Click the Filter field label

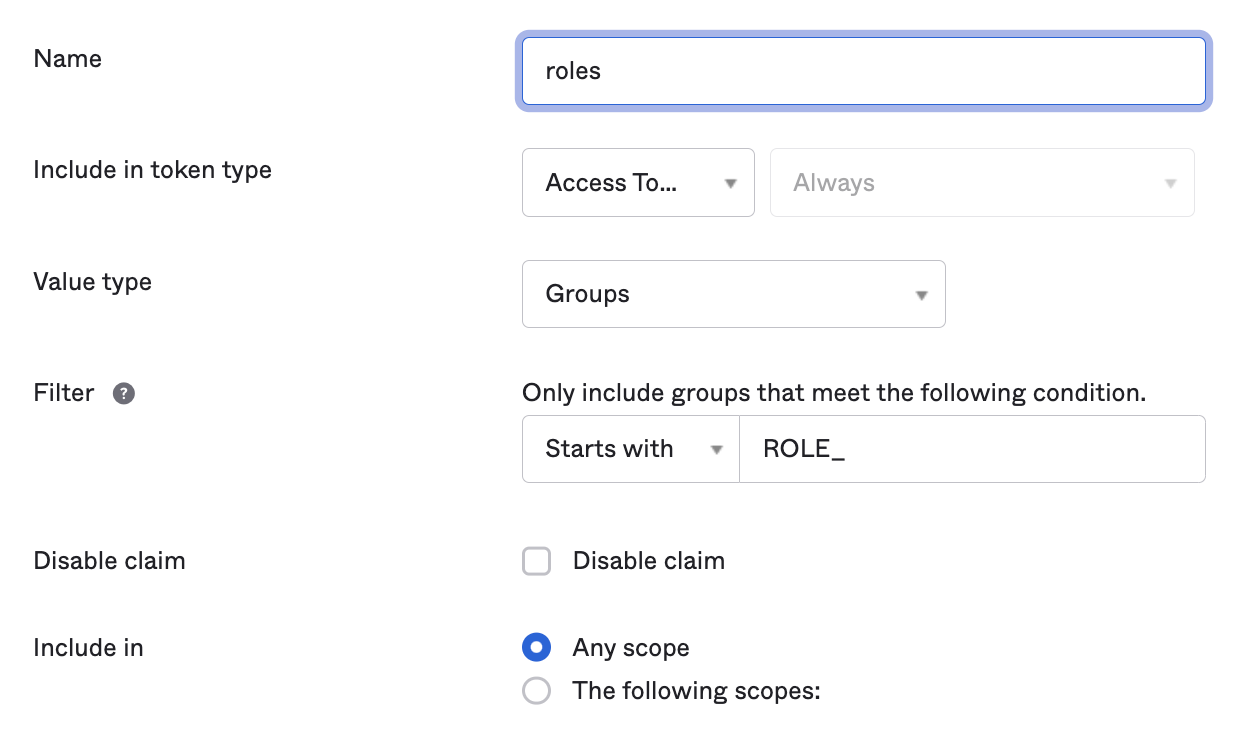(x=64, y=393)
